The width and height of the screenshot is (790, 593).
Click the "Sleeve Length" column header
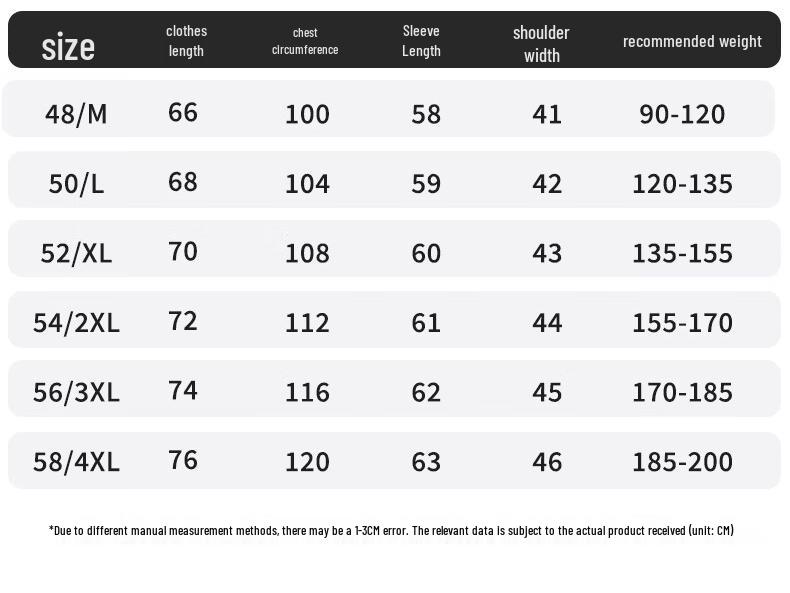[421, 41]
